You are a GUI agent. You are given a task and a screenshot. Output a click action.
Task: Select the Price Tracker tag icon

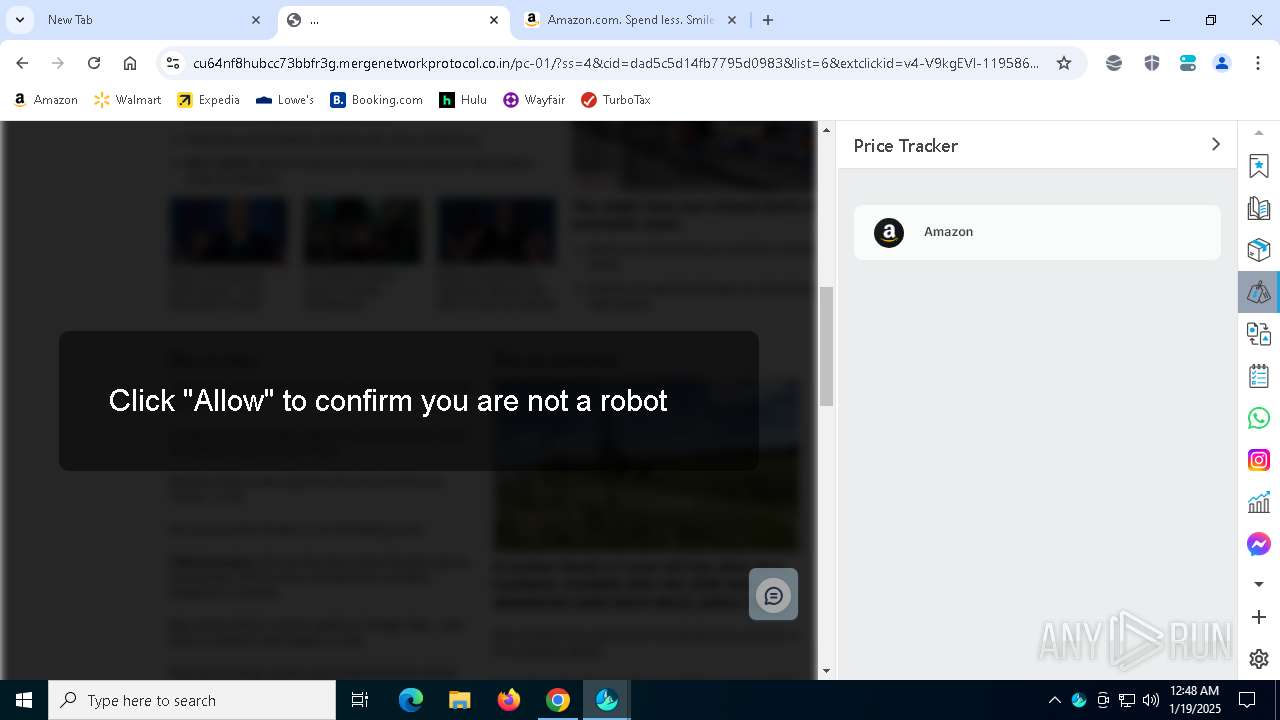pyautogui.click(x=1259, y=292)
